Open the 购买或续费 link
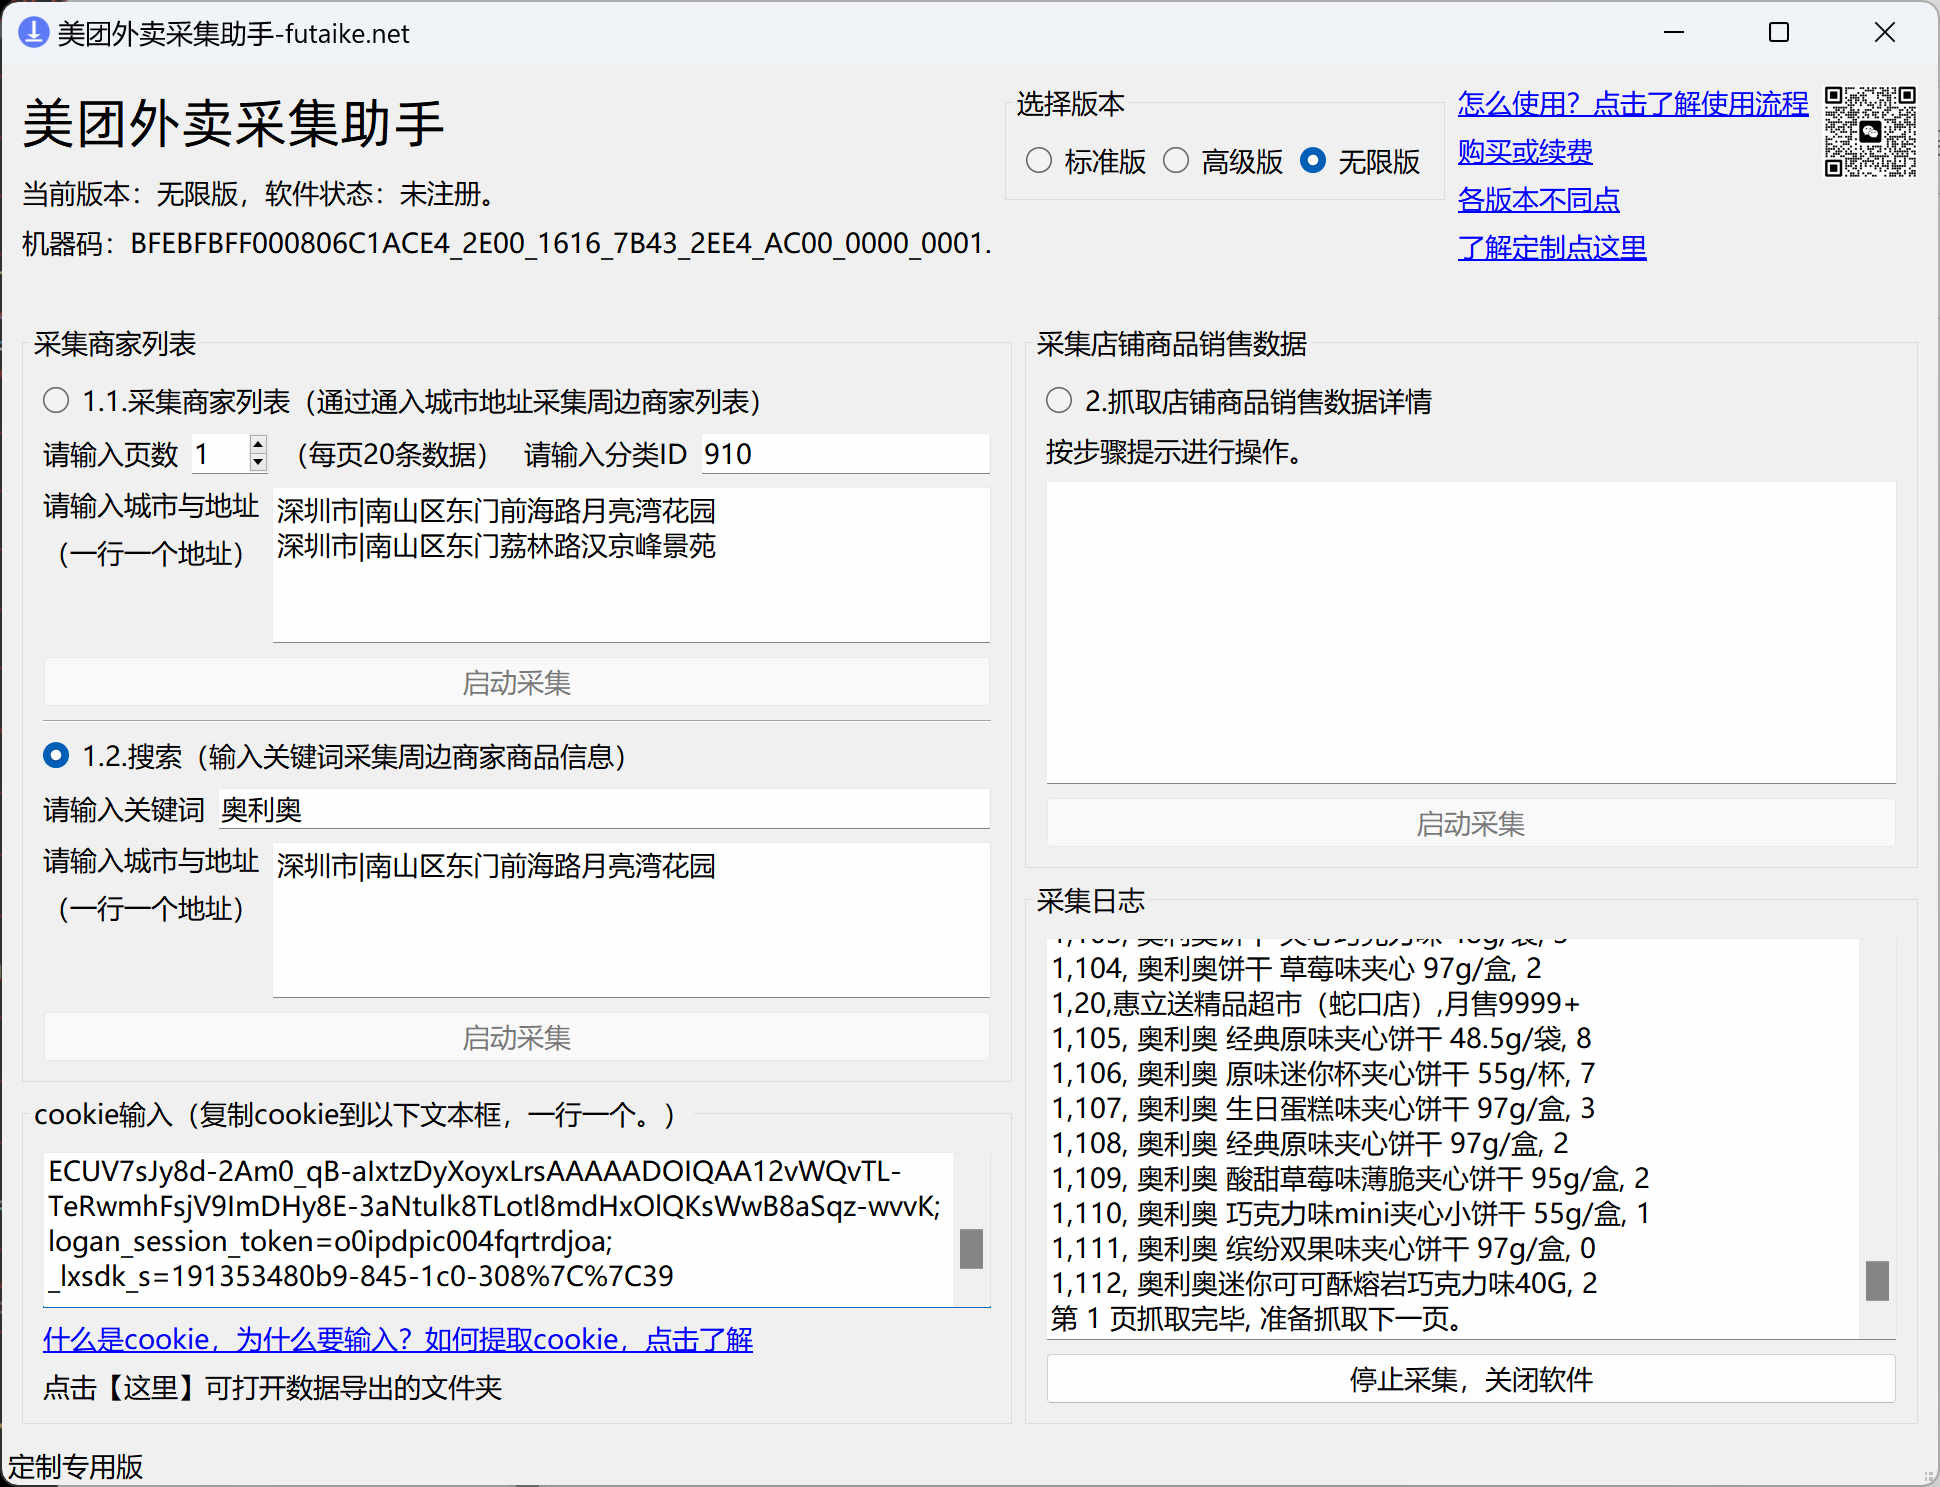The image size is (1940, 1487). (x=1525, y=152)
